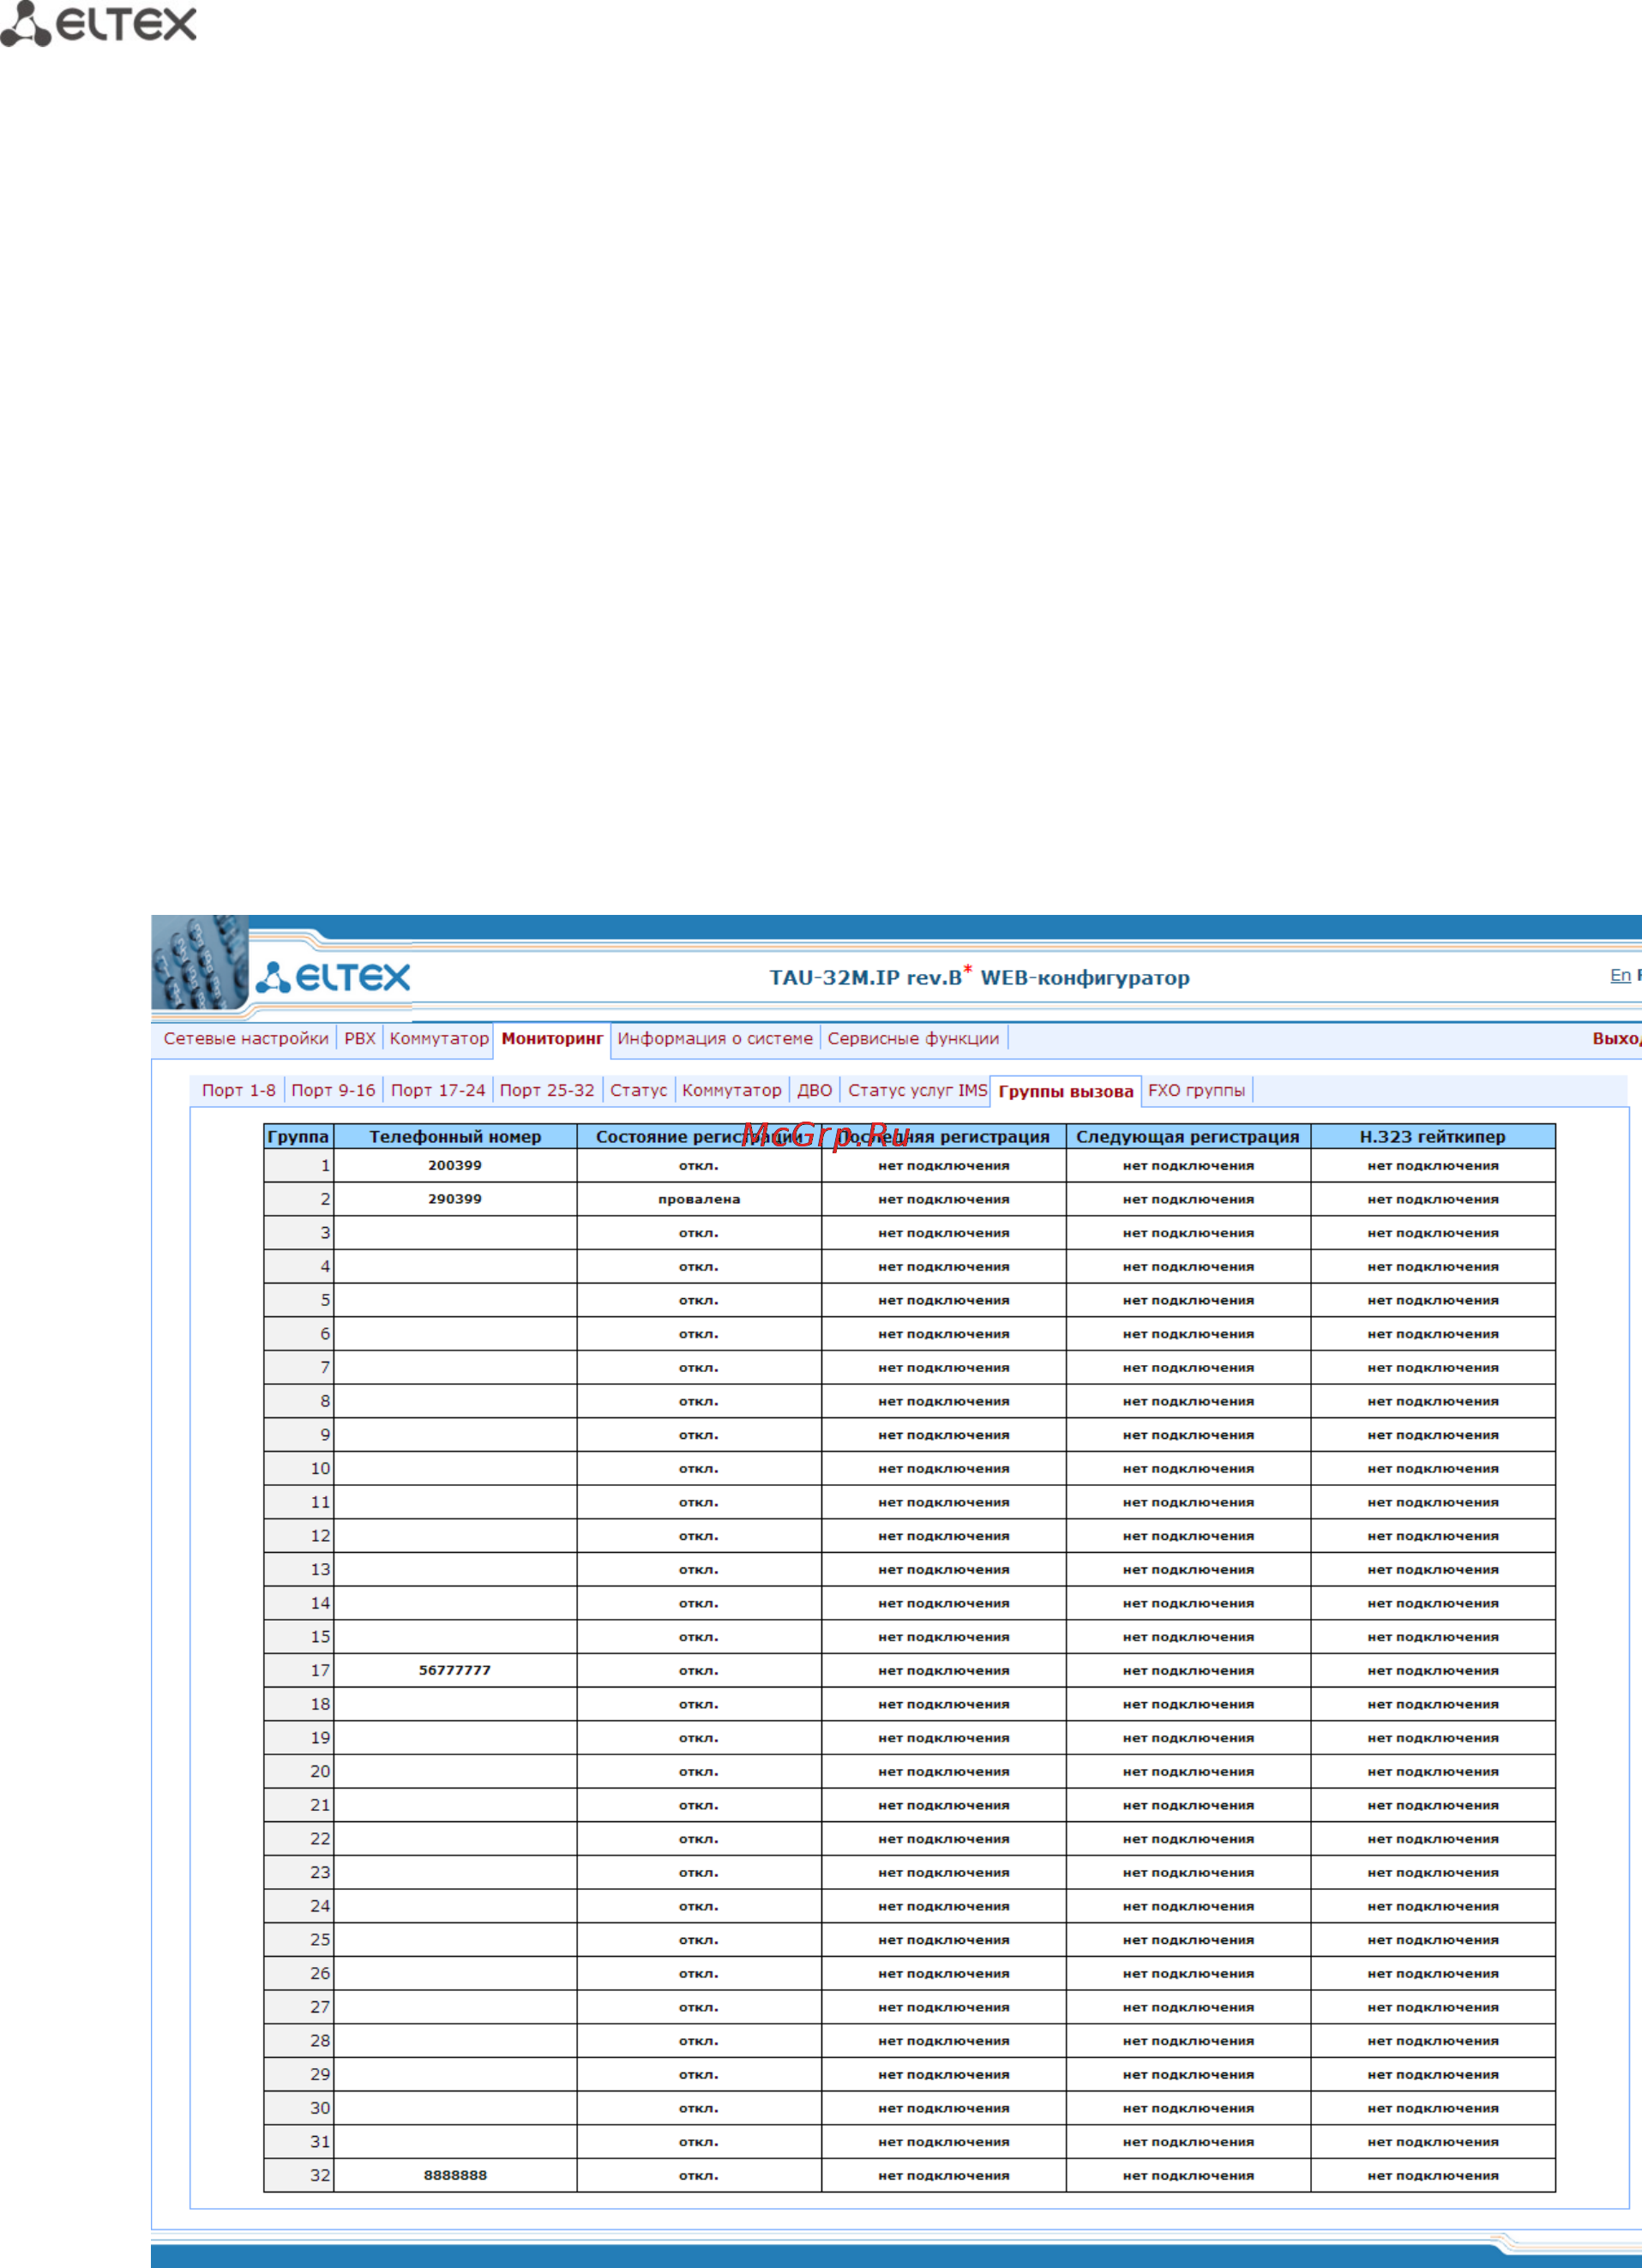Switch to the Порт 1-8 tab
Image resolution: width=1642 pixels, height=2268 pixels.
tap(239, 1090)
